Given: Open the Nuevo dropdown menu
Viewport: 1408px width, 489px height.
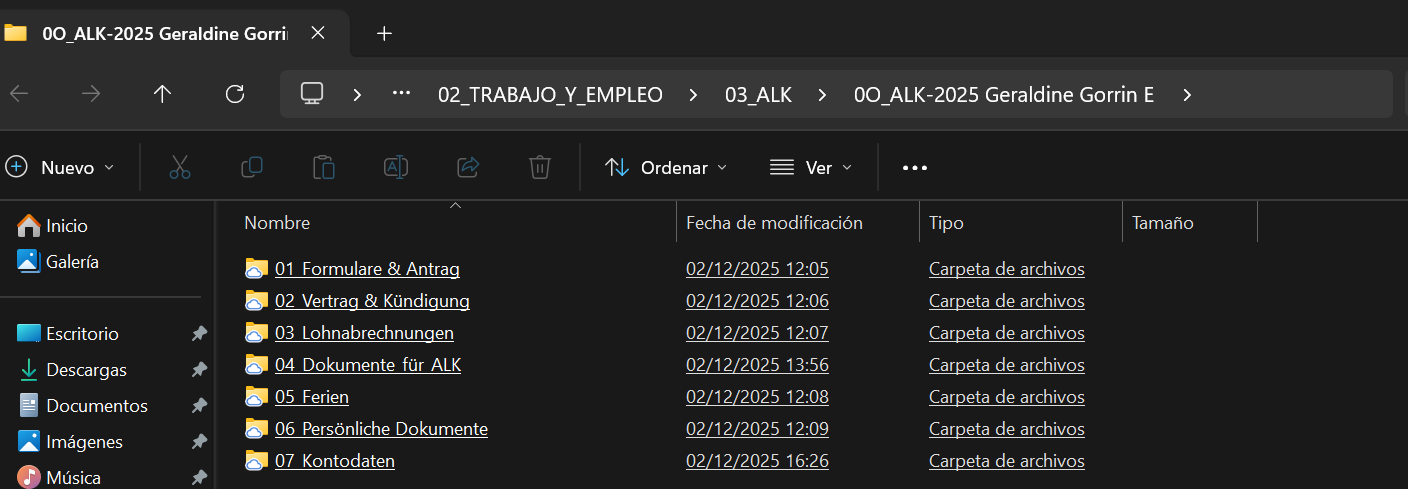Looking at the screenshot, I should point(60,168).
